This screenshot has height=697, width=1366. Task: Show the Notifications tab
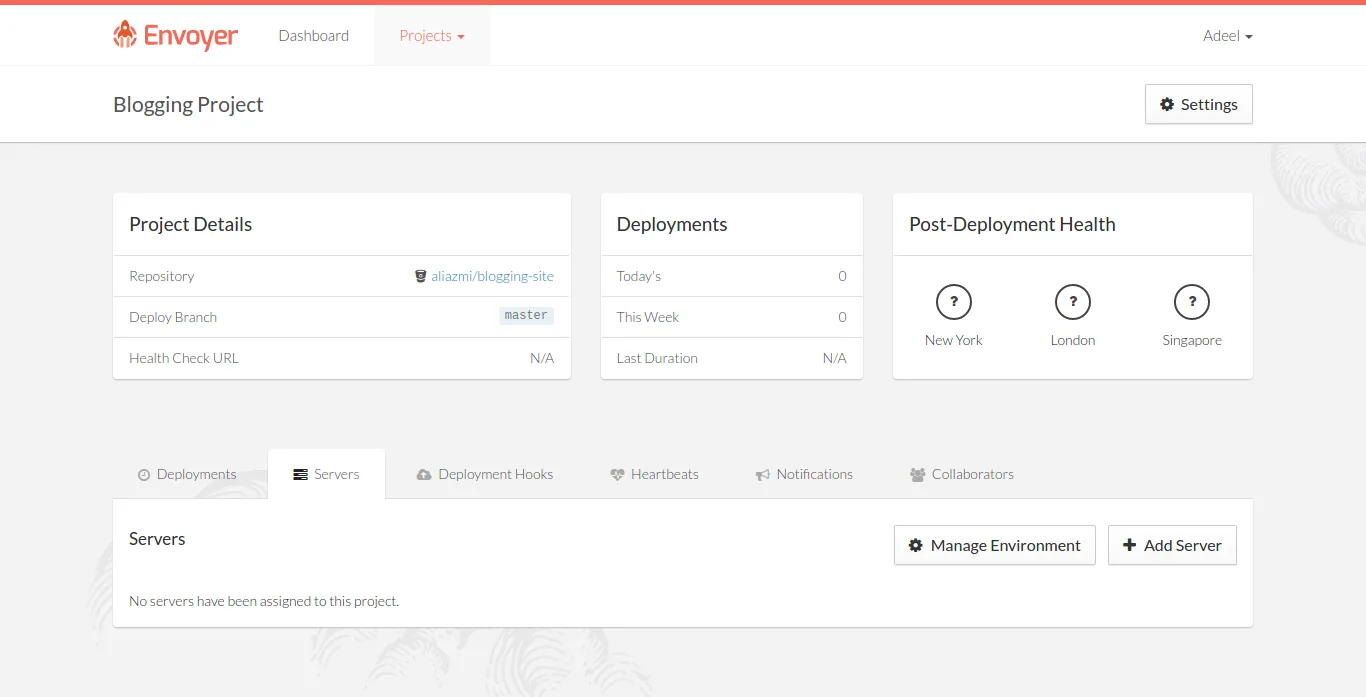(x=804, y=474)
